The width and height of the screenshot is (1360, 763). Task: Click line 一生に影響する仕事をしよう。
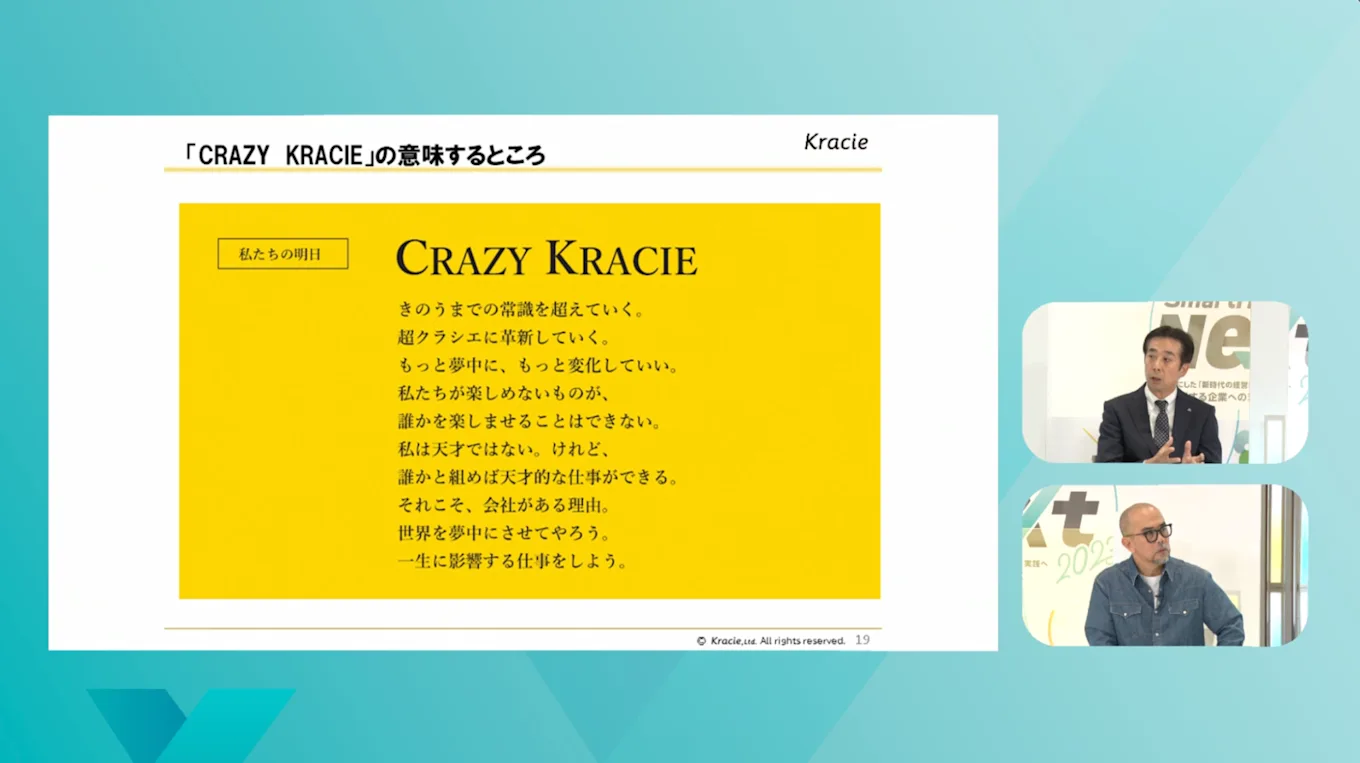coord(512,560)
